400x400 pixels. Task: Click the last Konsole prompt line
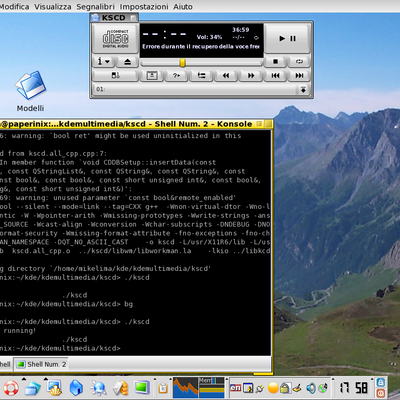(x=60, y=348)
